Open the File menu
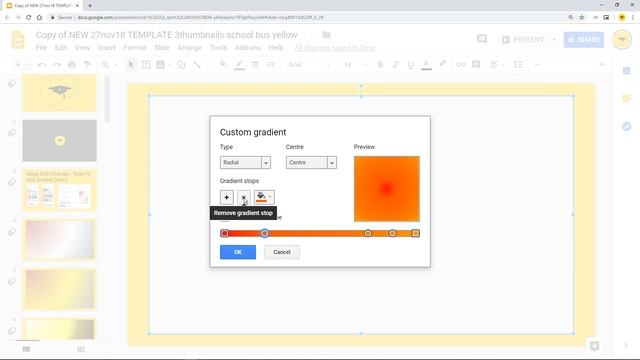The width and height of the screenshot is (640, 360). coord(41,48)
